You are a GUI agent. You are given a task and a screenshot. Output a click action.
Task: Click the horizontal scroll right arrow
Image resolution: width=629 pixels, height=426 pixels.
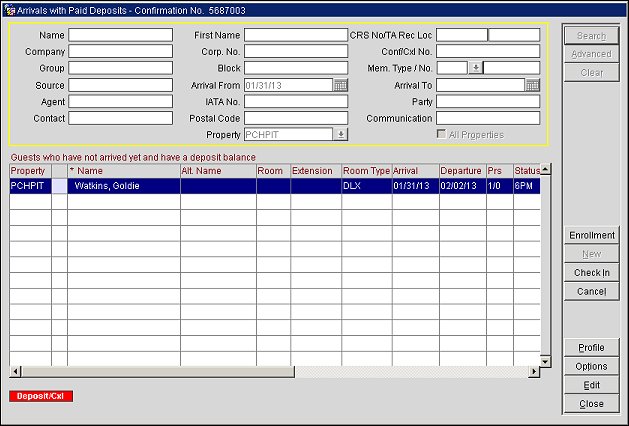point(534,373)
